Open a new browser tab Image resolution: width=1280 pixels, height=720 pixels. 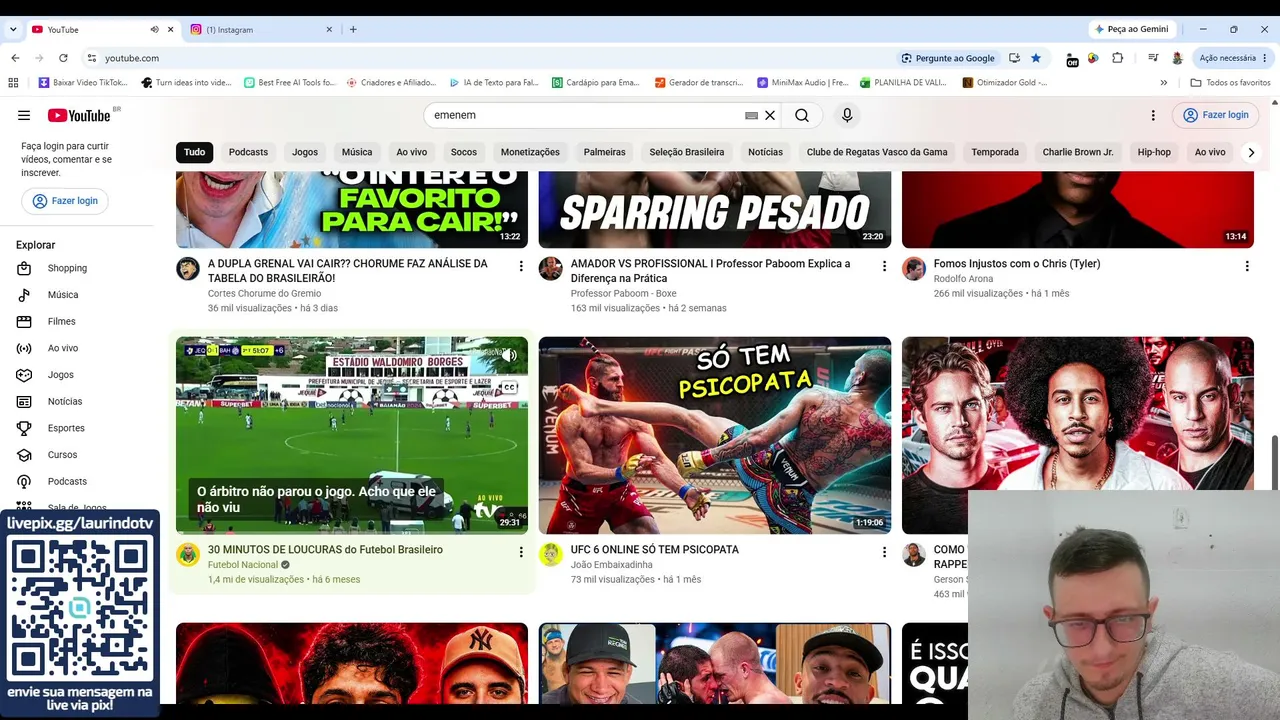(353, 30)
